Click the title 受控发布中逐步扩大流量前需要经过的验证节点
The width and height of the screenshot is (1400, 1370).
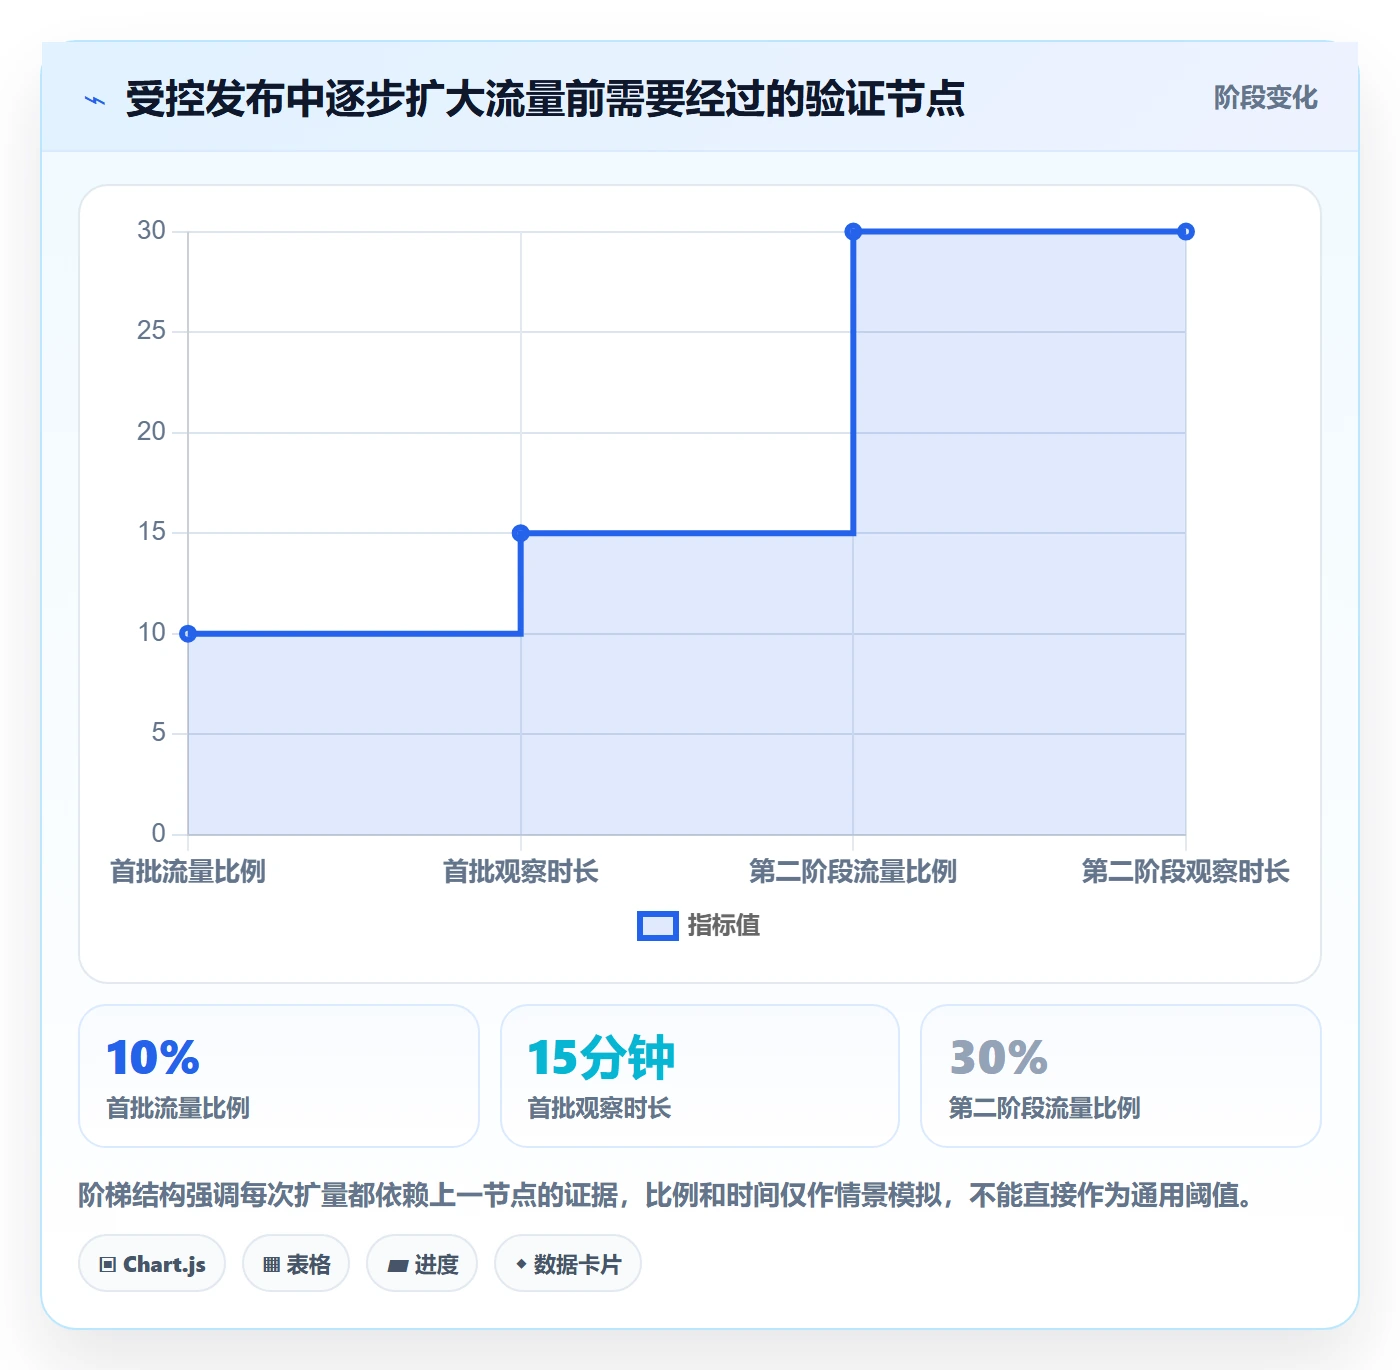pyautogui.click(x=545, y=99)
